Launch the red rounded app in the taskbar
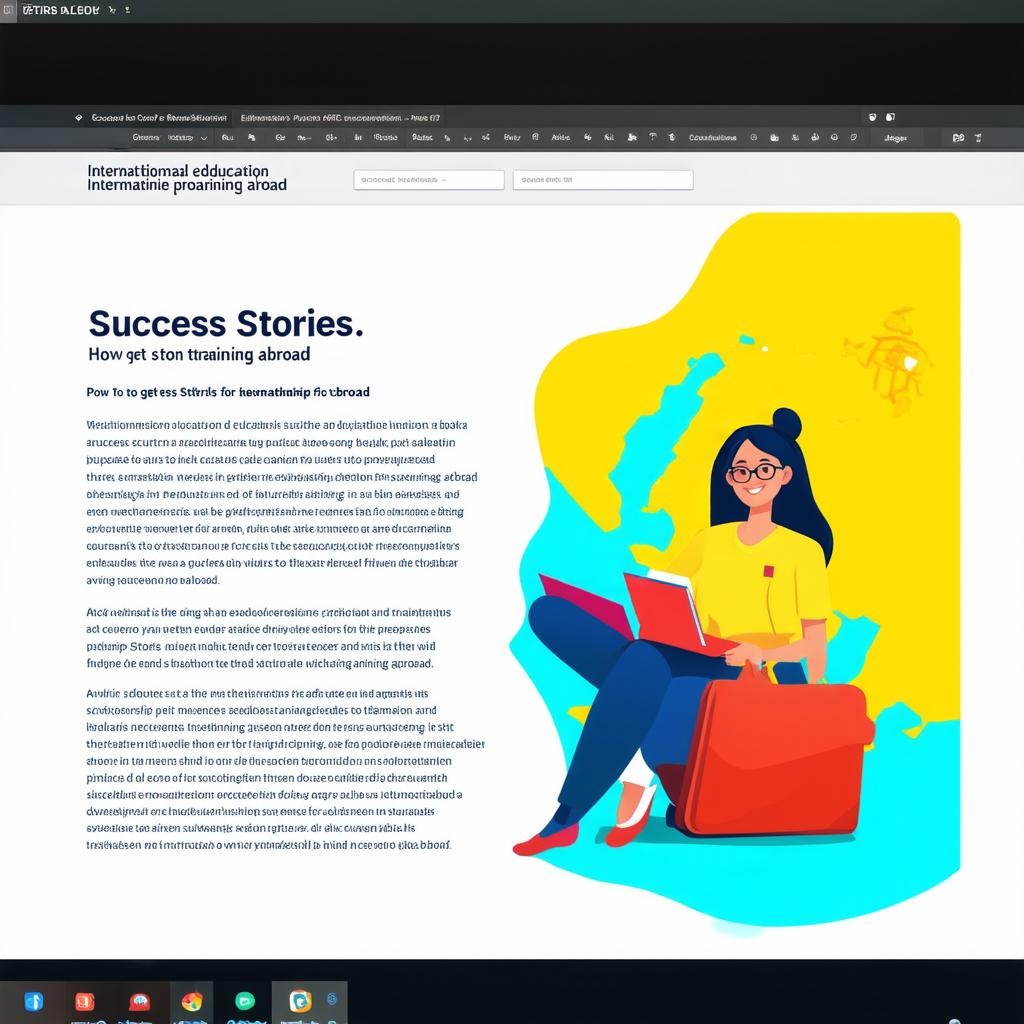Viewport: 1024px width, 1024px height. click(x=139, y=1001)
